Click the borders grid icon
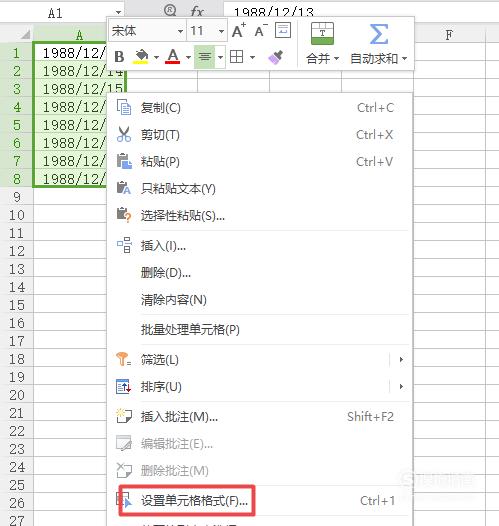 pos(236,57)
